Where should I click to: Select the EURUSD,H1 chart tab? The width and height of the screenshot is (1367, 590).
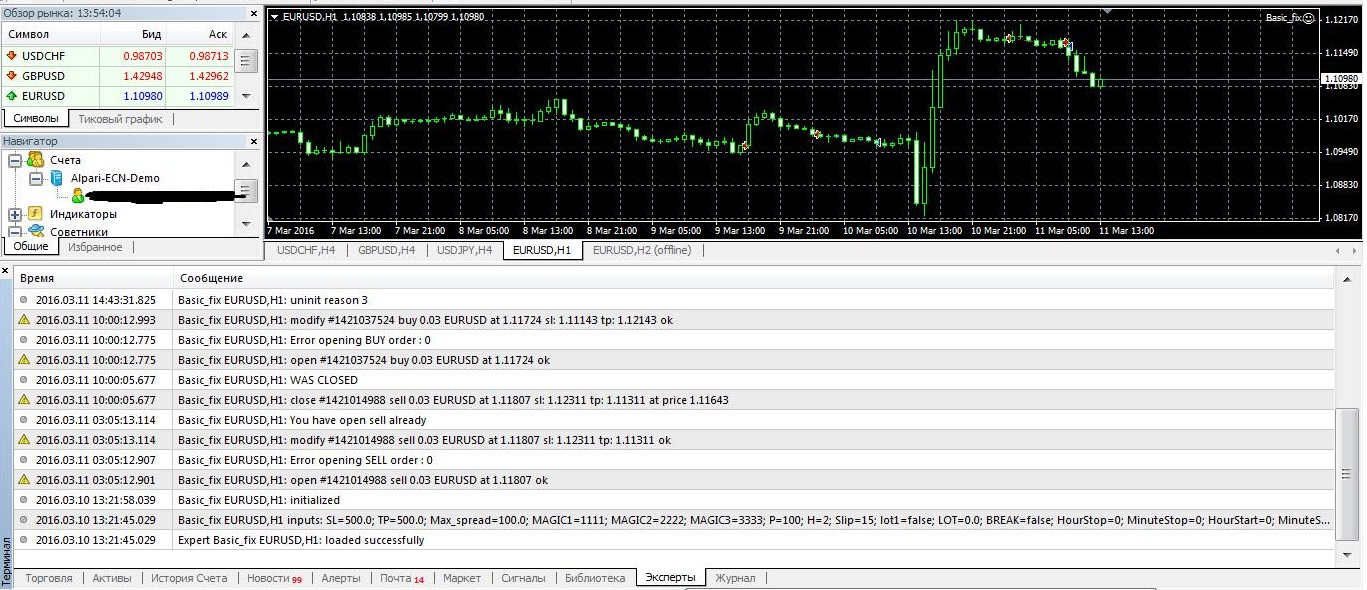click(x=542, y=250)
